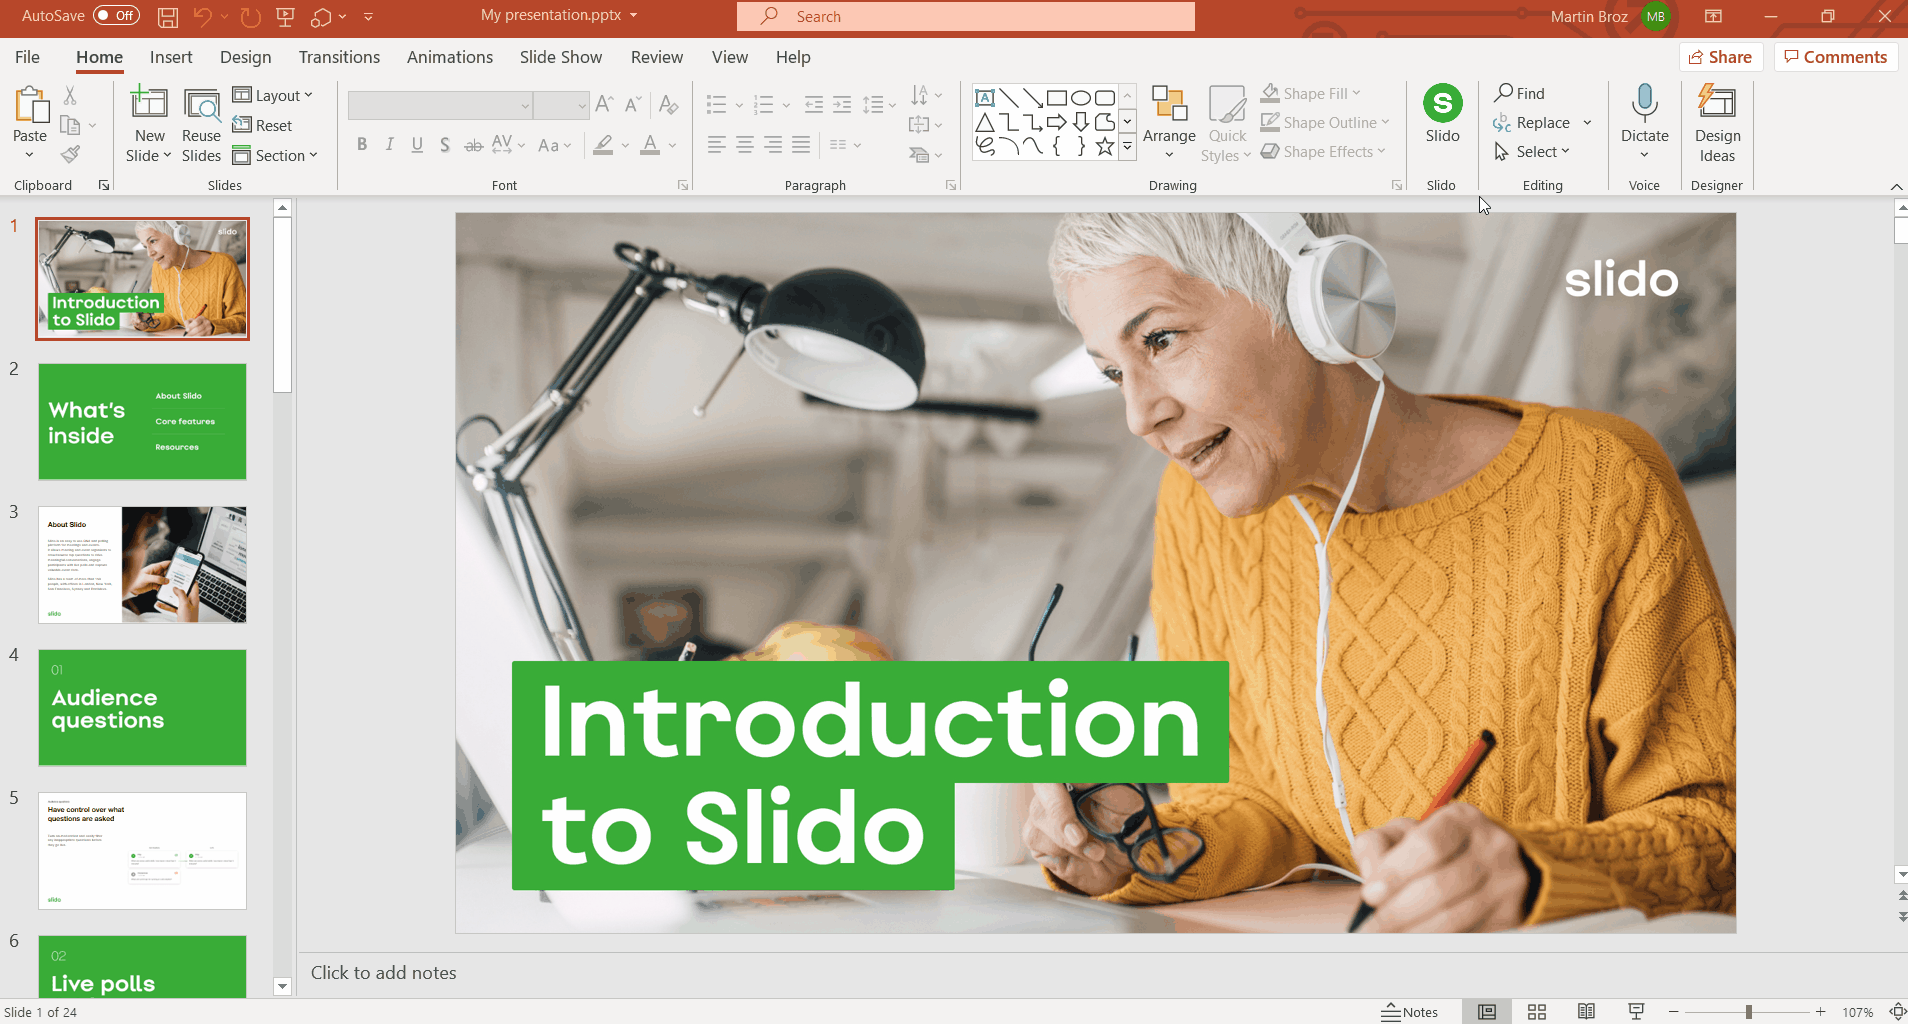This screenshot has height=1024, width=1908.
Task: Select the rectangle shape in gallery
Action: tap(1057, 98)
